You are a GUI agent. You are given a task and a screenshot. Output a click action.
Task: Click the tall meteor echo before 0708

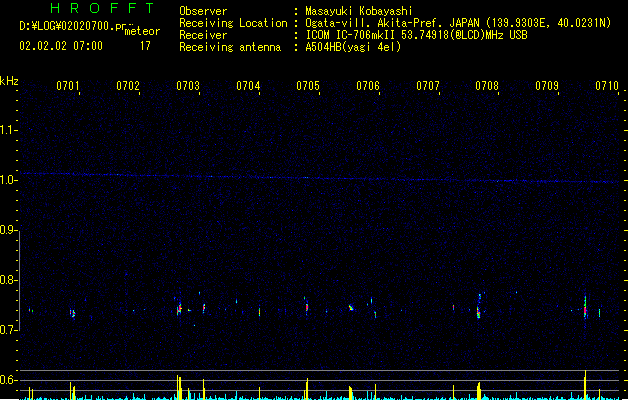click(x=479, y=306)
